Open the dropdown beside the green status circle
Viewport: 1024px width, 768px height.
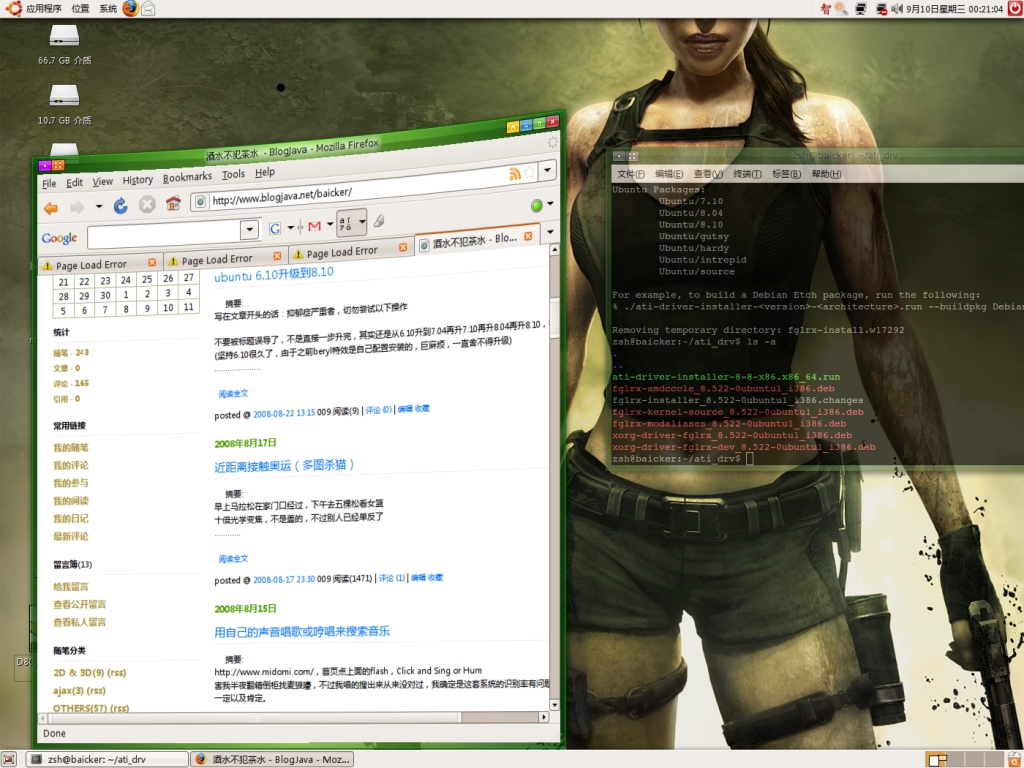[551, 204]
